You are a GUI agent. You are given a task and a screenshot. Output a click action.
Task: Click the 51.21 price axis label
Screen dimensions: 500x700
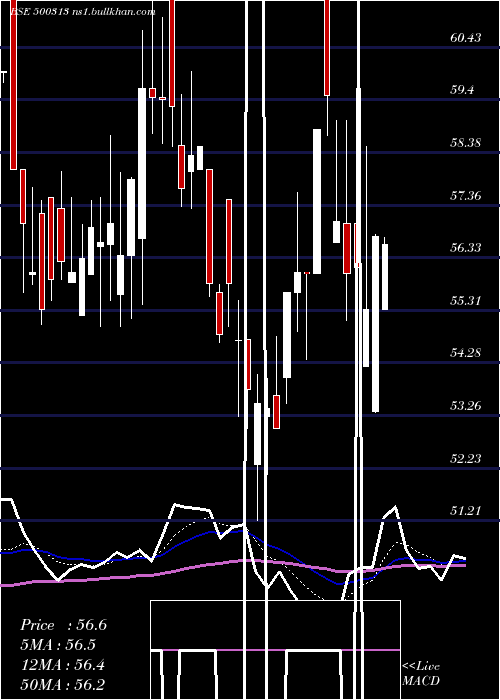466,510
